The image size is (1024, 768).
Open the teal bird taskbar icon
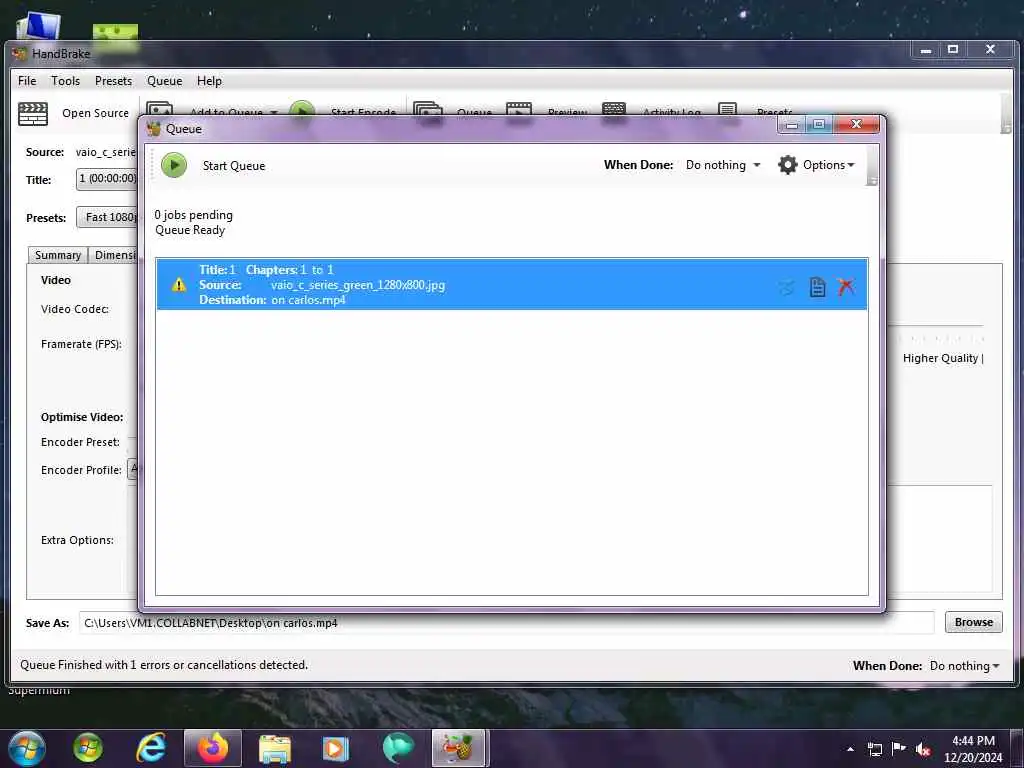point(398,748)
